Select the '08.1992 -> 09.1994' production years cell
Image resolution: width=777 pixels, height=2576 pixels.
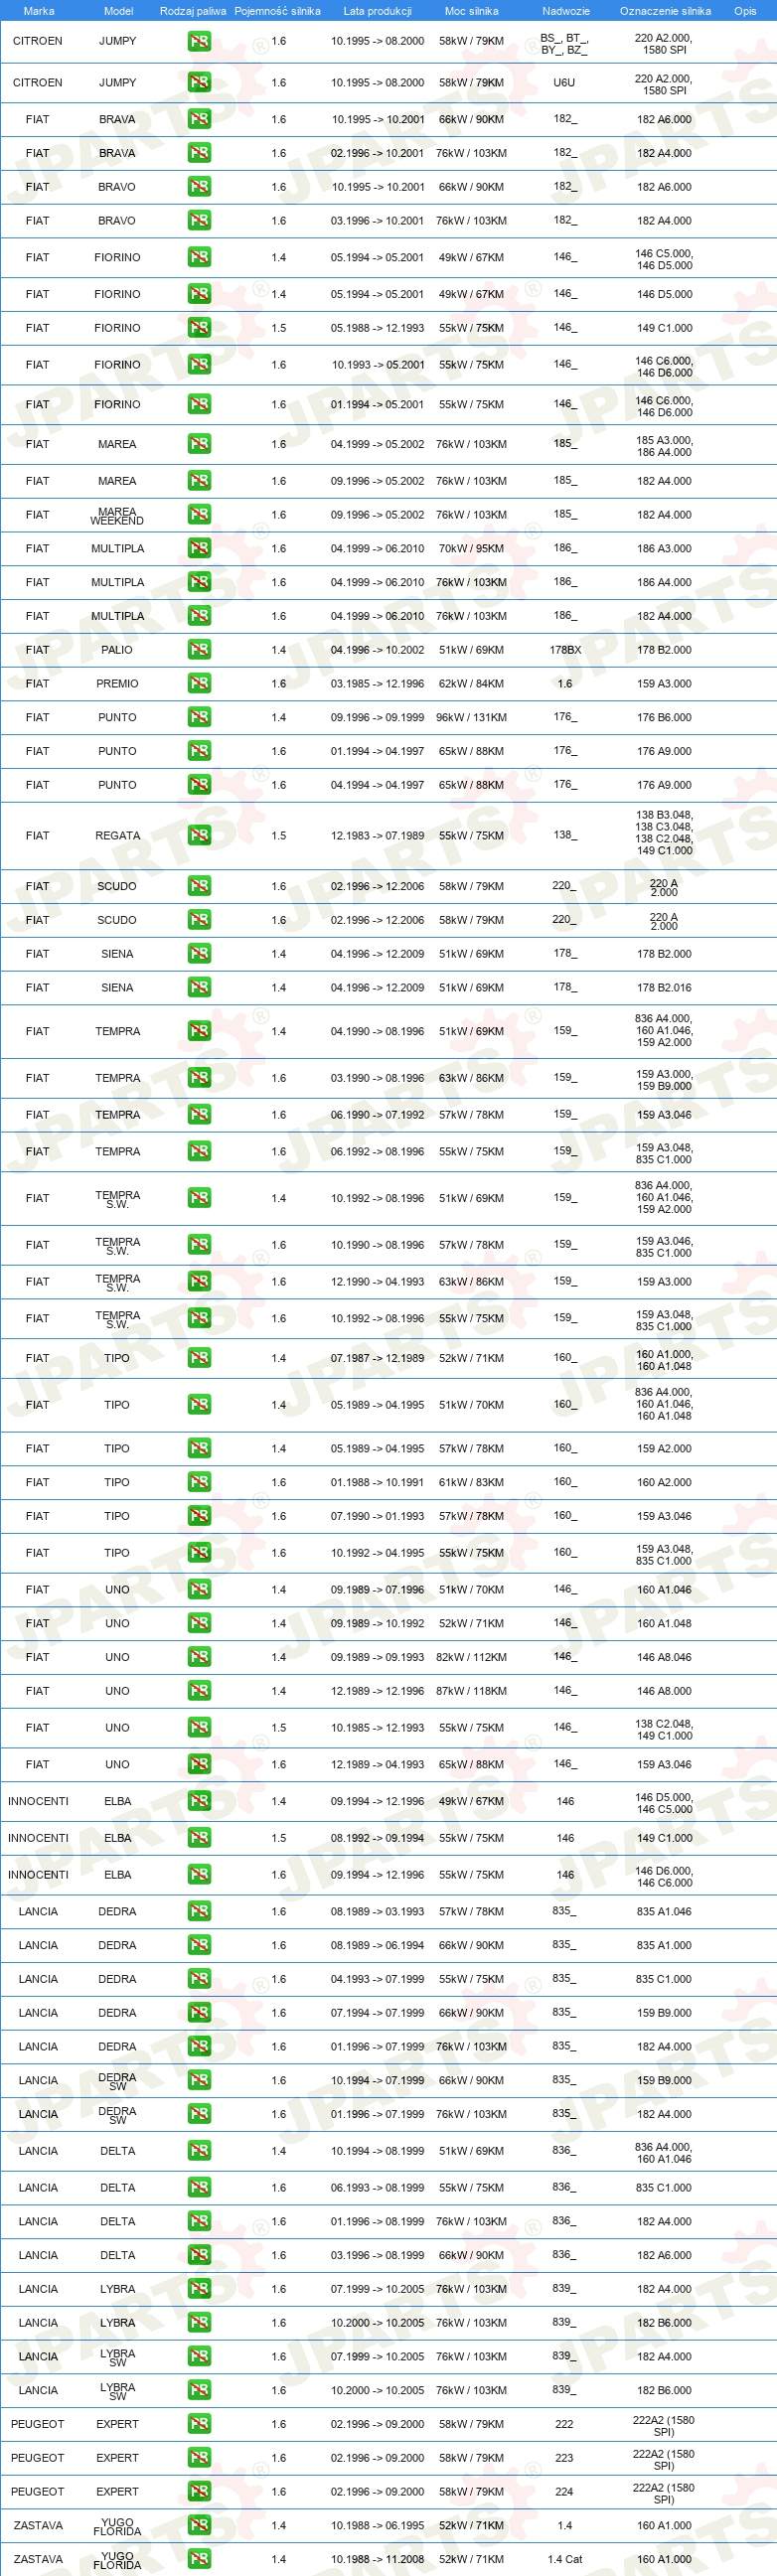click(x=377, y=1839)
